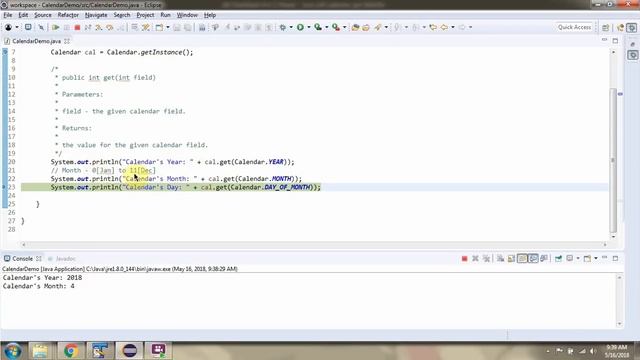This screenshot has width=640, height=360.
Task: Click the Back navigation arrow icon
Action: point(444,27)
